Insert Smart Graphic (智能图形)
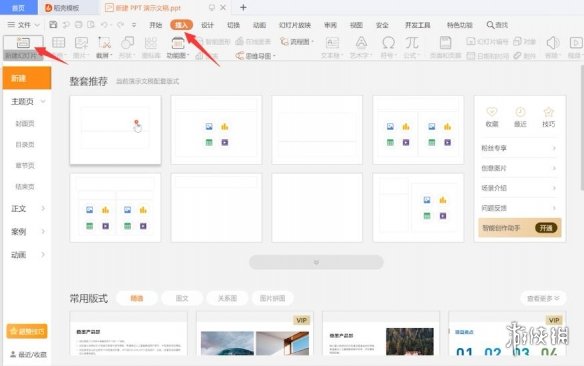This screenshot has height=366, width=584. point(213,41)
